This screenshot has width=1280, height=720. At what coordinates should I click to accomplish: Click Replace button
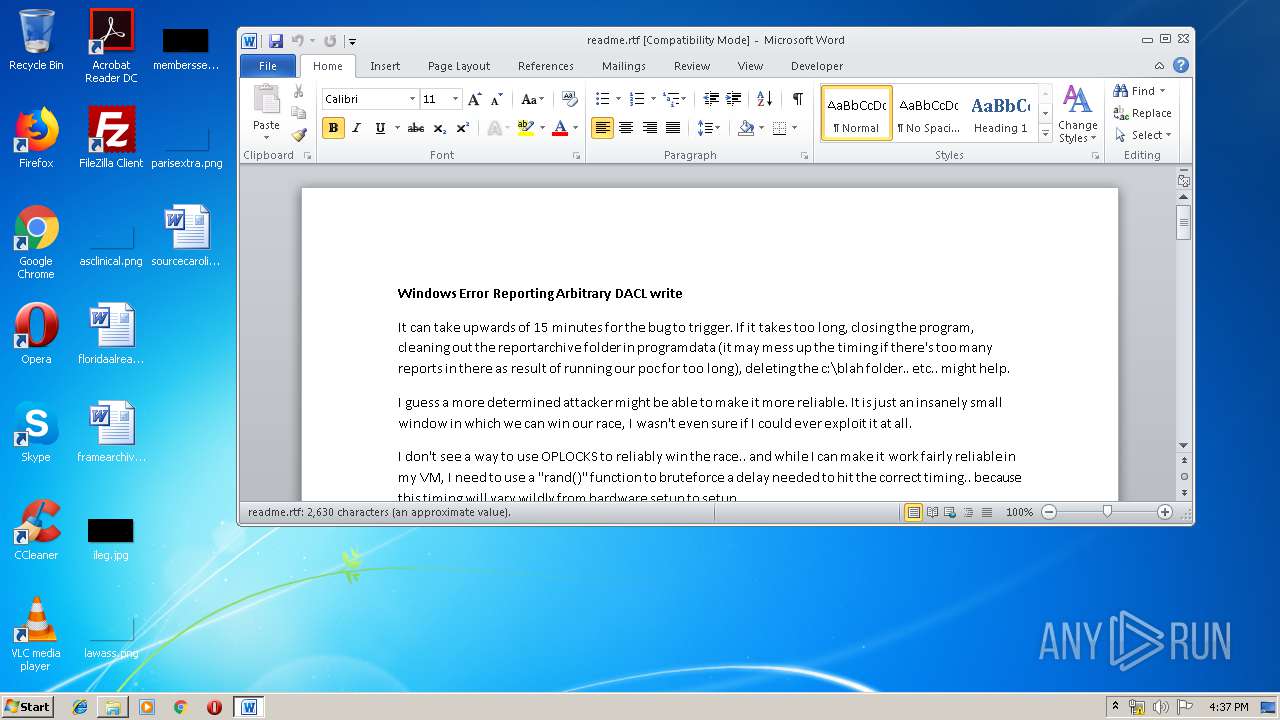coord(1143,113)
